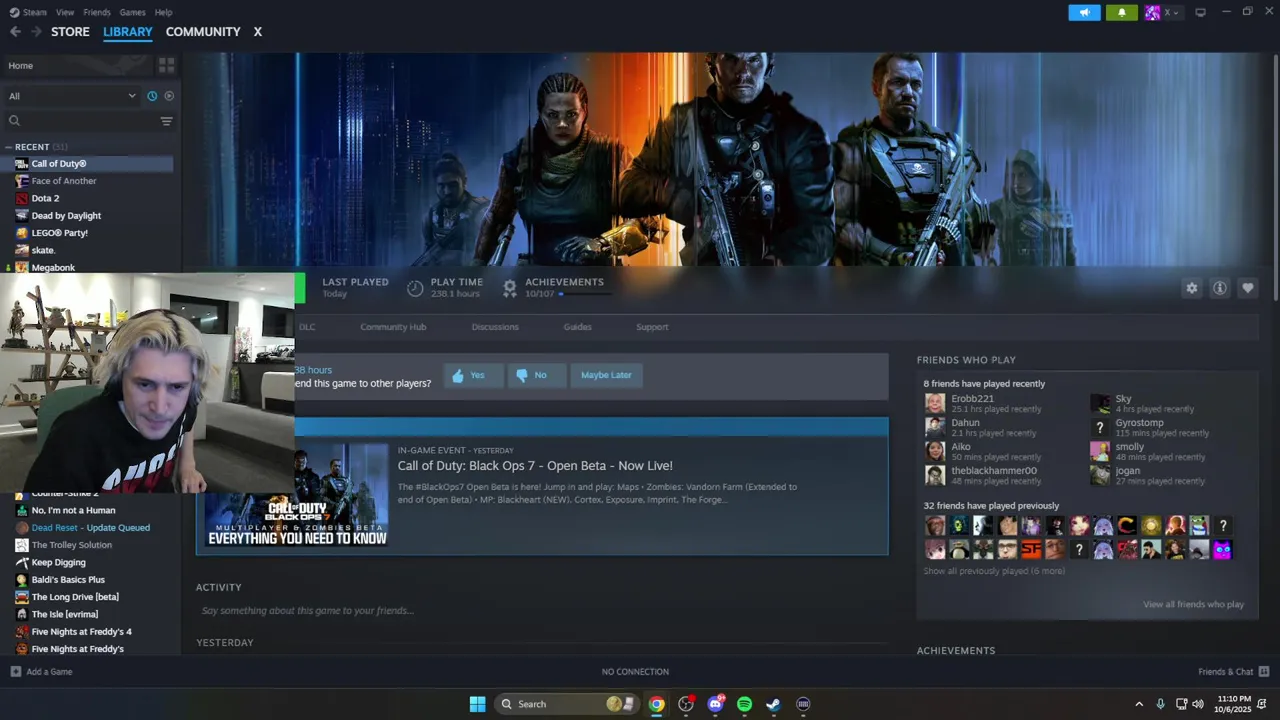The image size is (1280, 720).
Task: Favorite the game with heart icon
Action: click(x=1247, y=288)
